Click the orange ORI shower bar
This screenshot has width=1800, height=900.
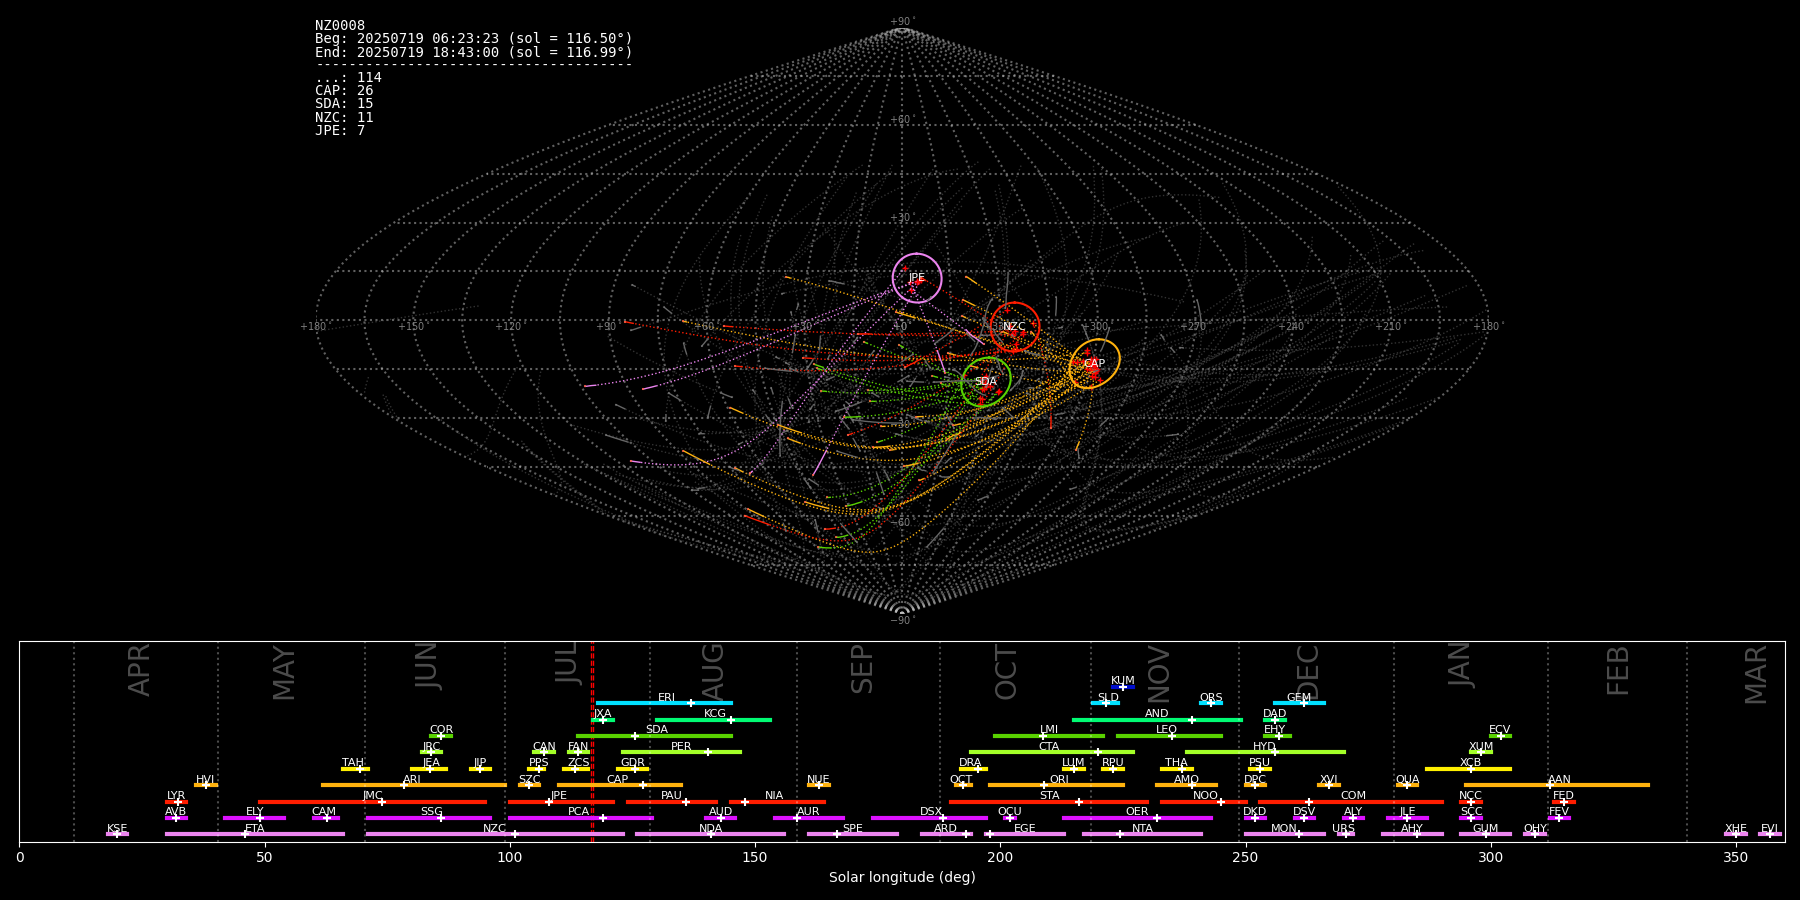coord(1056,785)
